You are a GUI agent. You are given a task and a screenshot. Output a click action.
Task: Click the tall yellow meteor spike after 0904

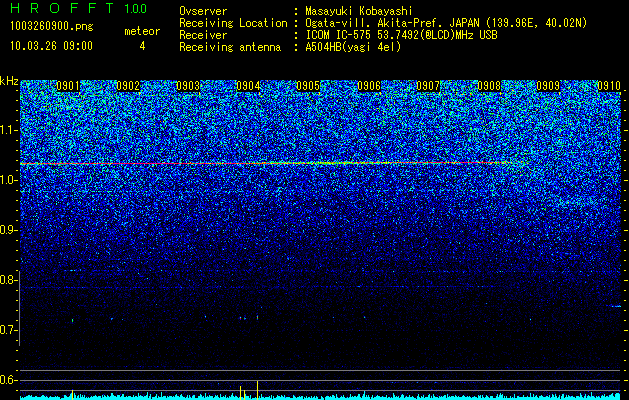(257, 390)
